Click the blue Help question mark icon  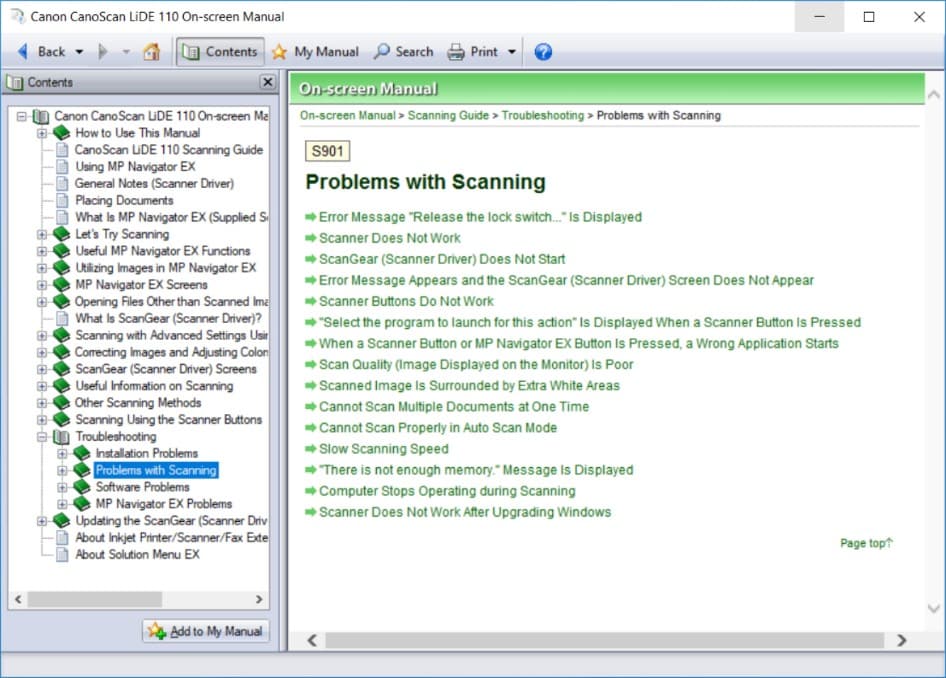tap(543, 51)
